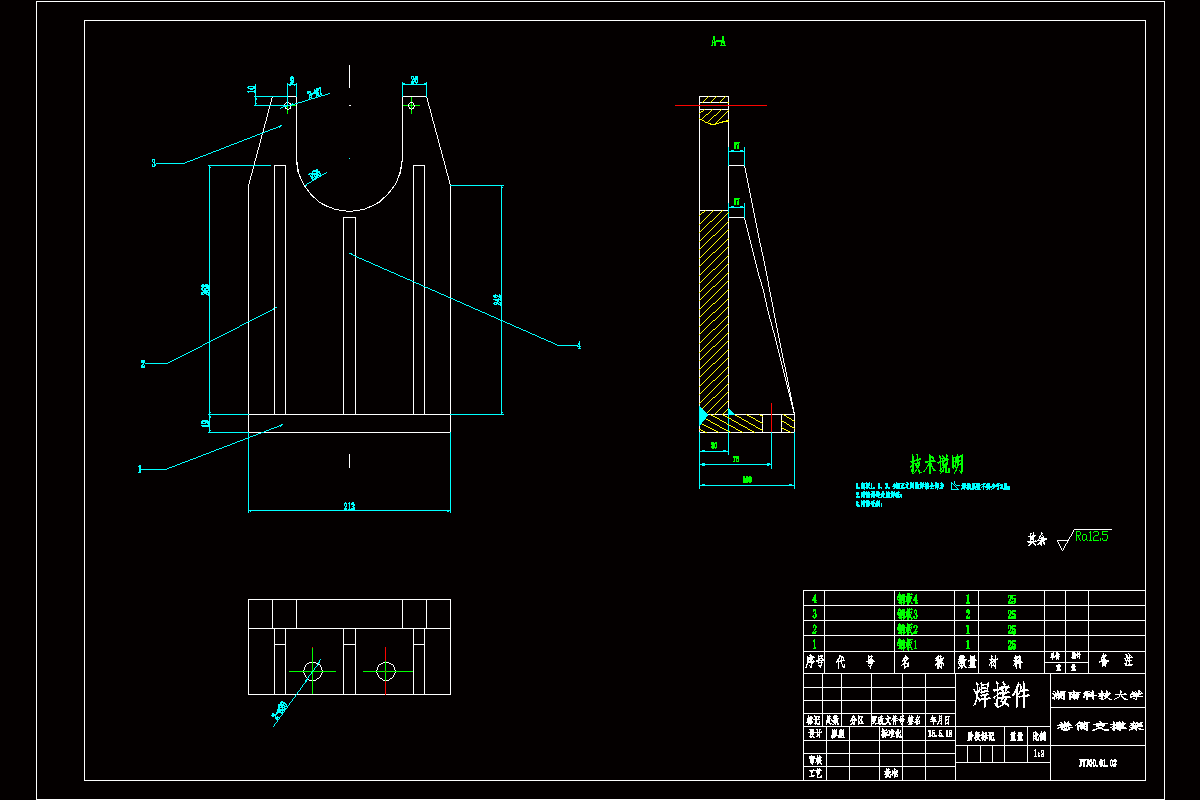Image resolution: width=1200 pixels, height=800 pixels.
Task: Click the right bolt hole circle in bottom view
Action: (386, 669)
